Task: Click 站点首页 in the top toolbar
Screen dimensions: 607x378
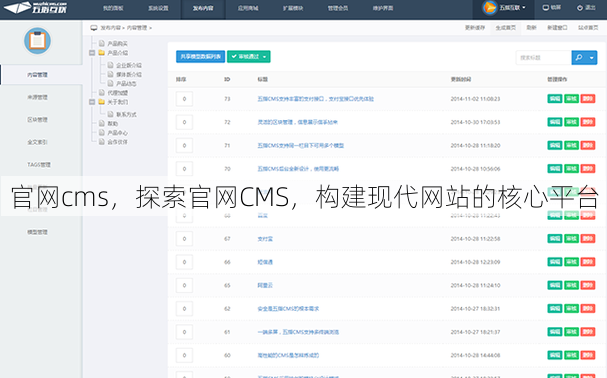Action: pos(588,27)
